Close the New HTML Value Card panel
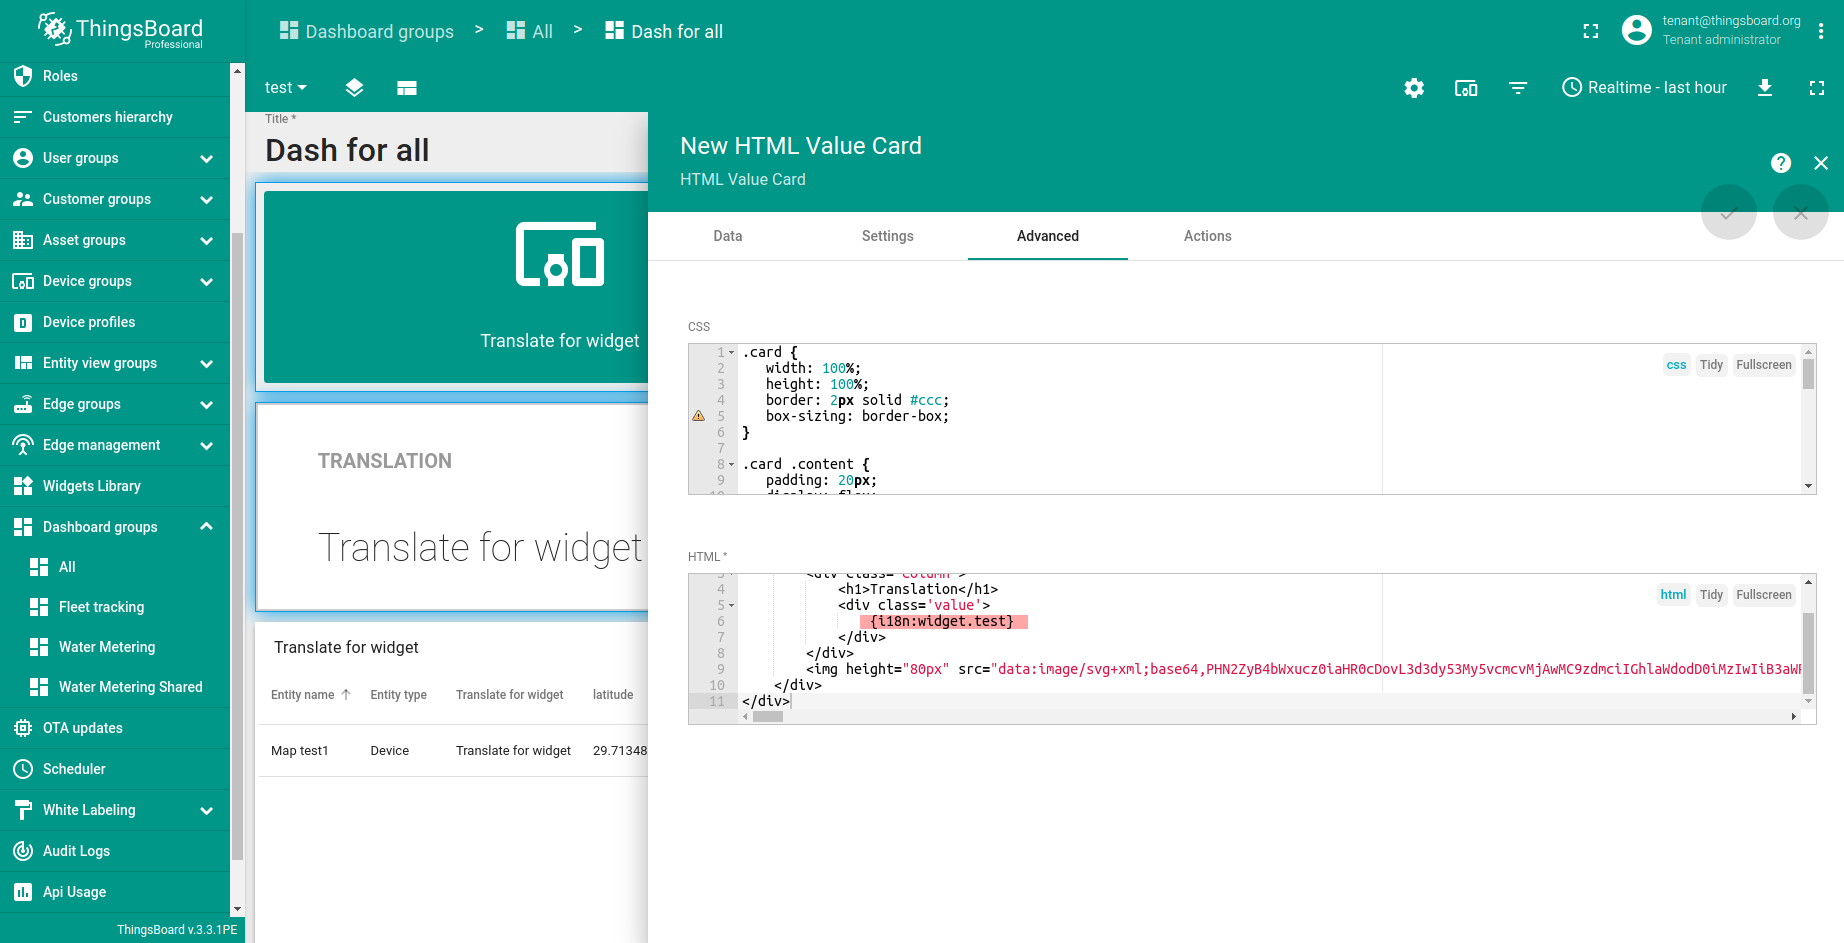The image size is (1844, 943). pyautogui.click(x=1821, y=163)
